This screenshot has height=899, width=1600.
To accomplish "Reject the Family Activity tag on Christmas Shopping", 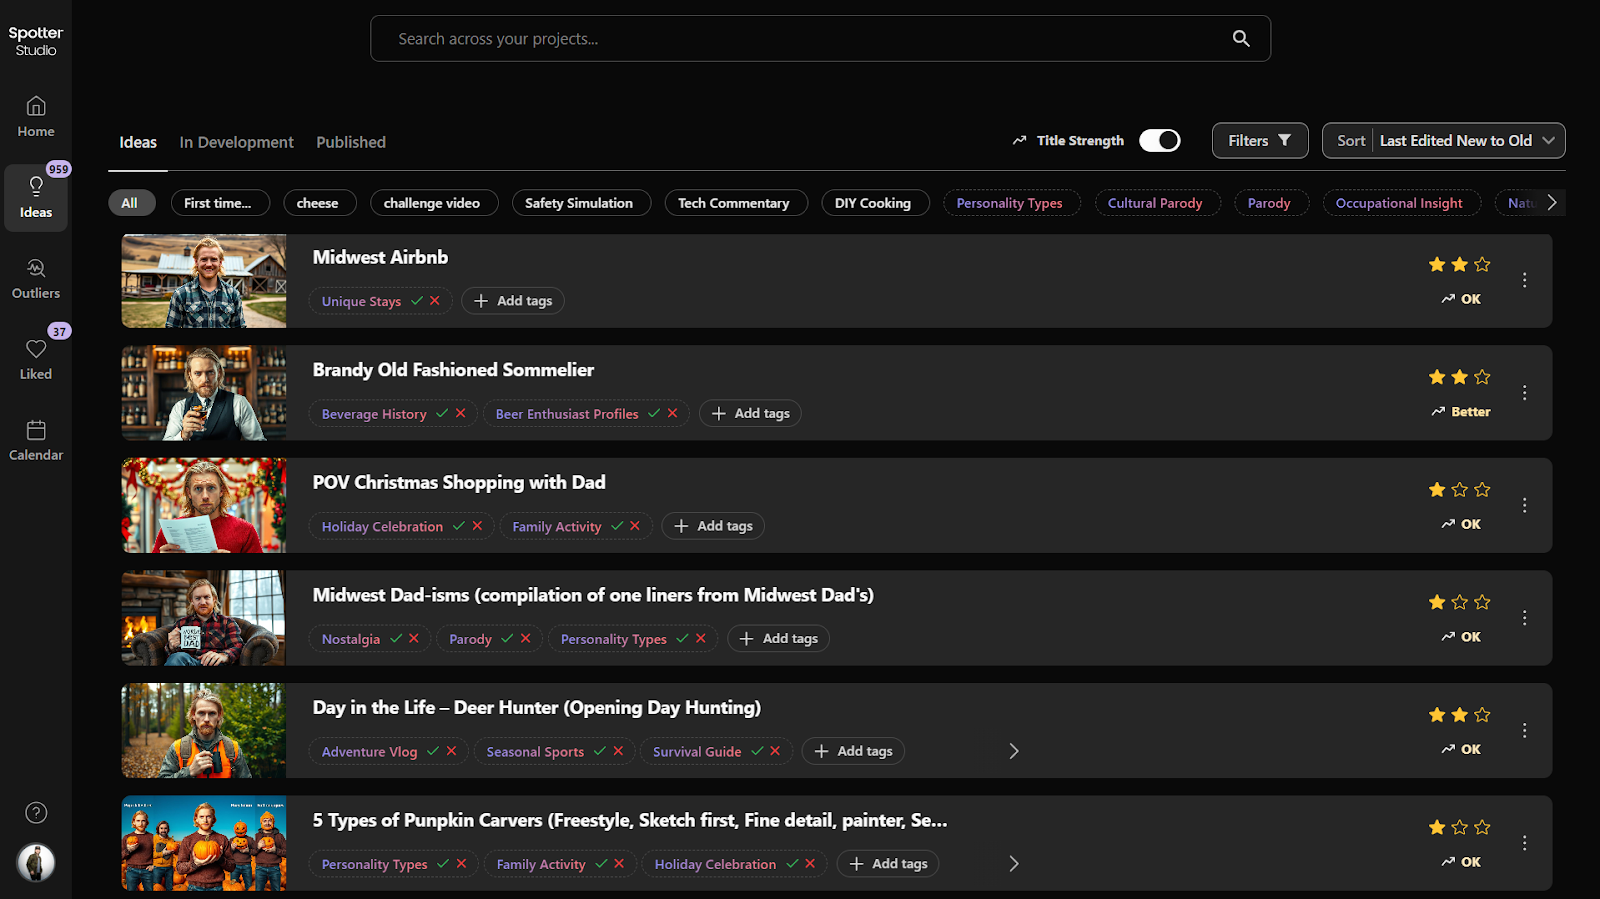I will (635, 526).
